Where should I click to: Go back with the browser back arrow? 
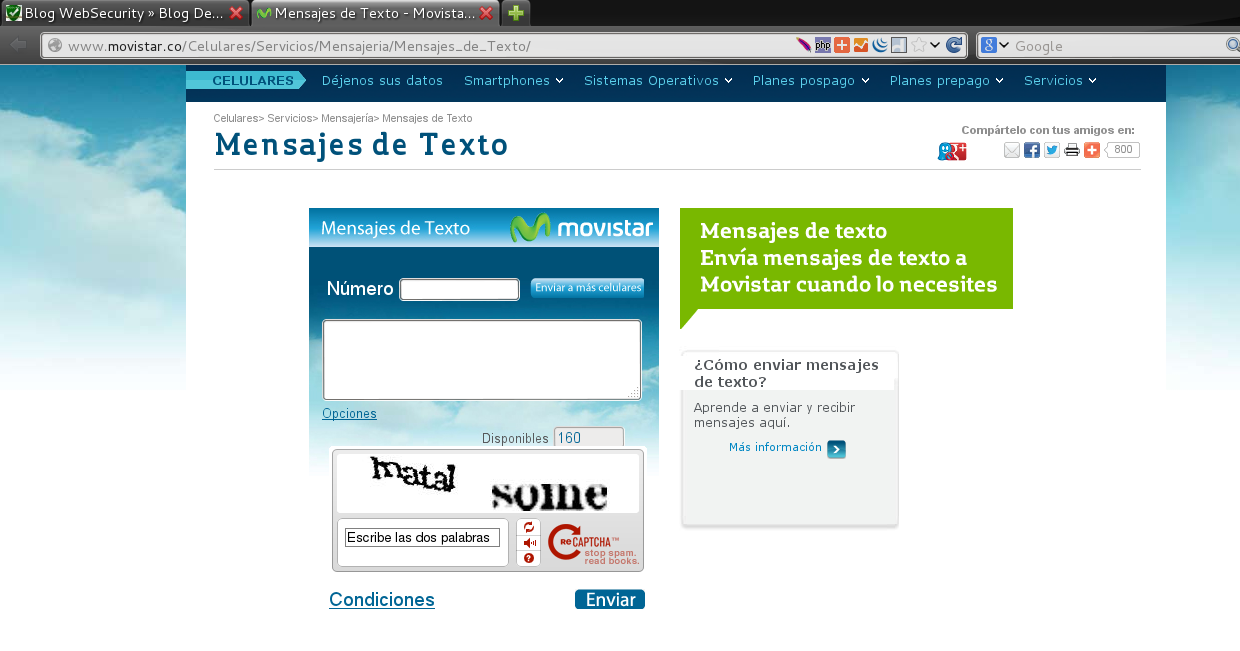pyautogui.click(x=18, y=45)
